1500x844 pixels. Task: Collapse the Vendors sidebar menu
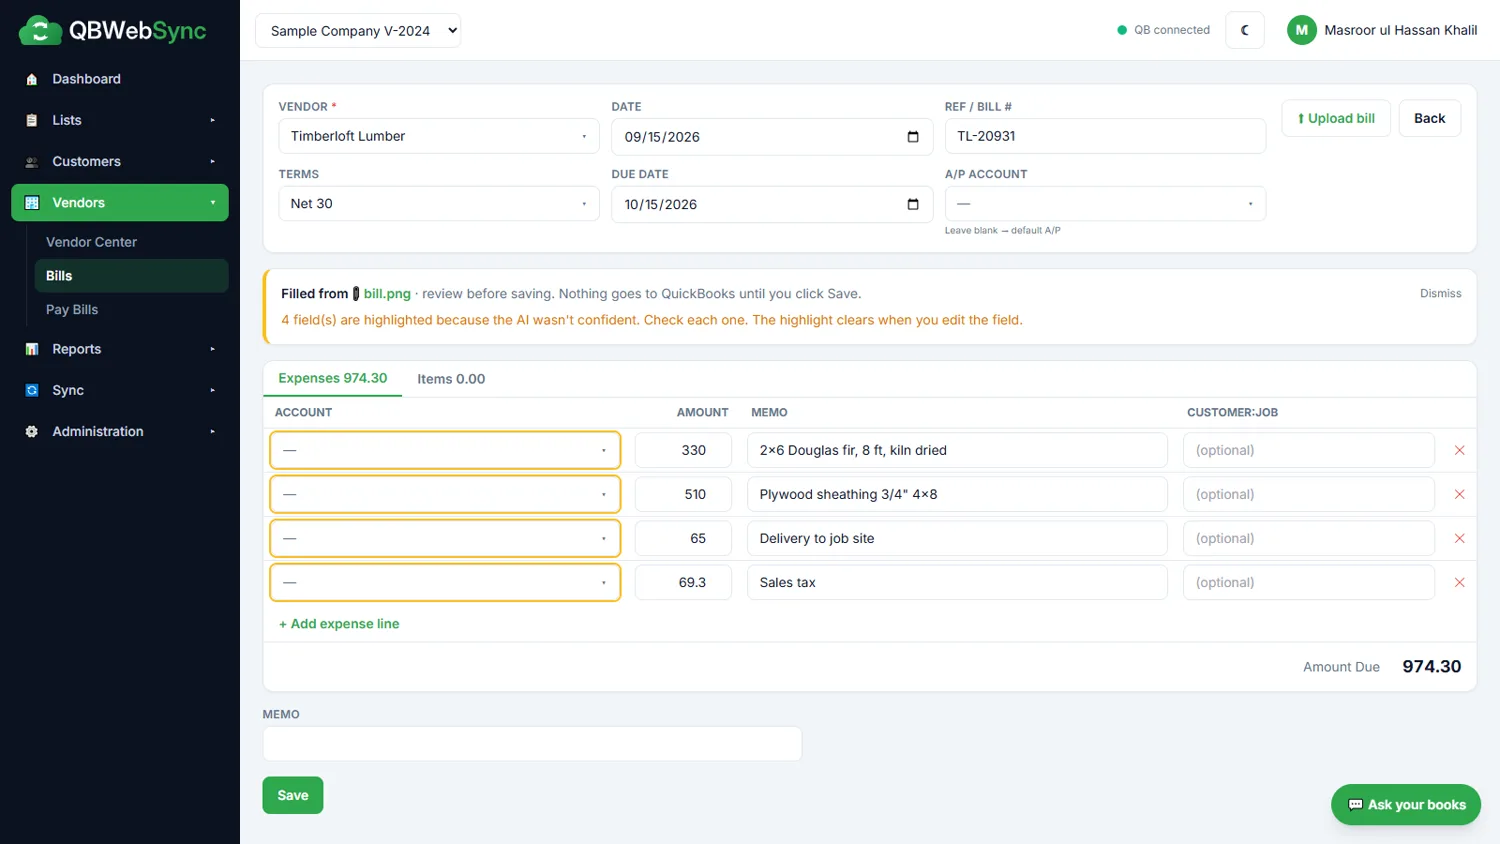[x=120, y=203]
